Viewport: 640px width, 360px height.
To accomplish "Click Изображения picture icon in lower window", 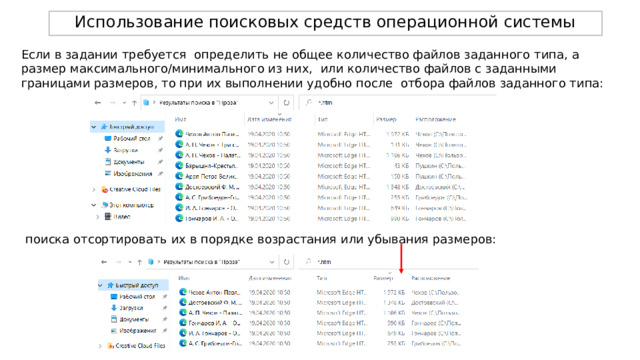I will tap(114, 331).
